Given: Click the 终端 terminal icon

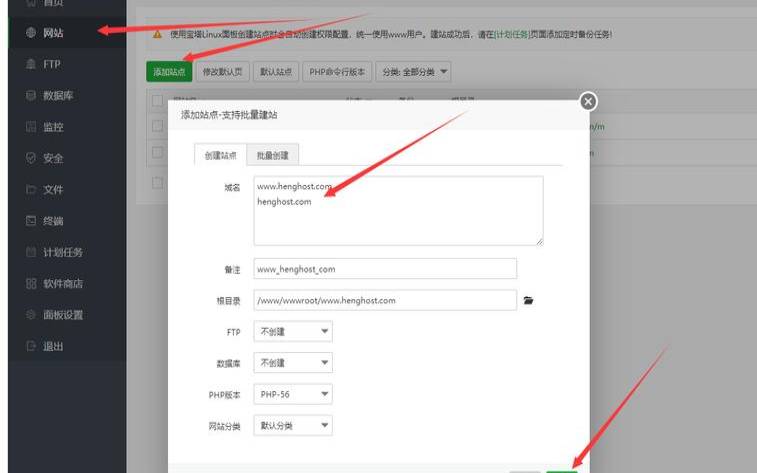Looking at the screenshot, I should [31, 221].
